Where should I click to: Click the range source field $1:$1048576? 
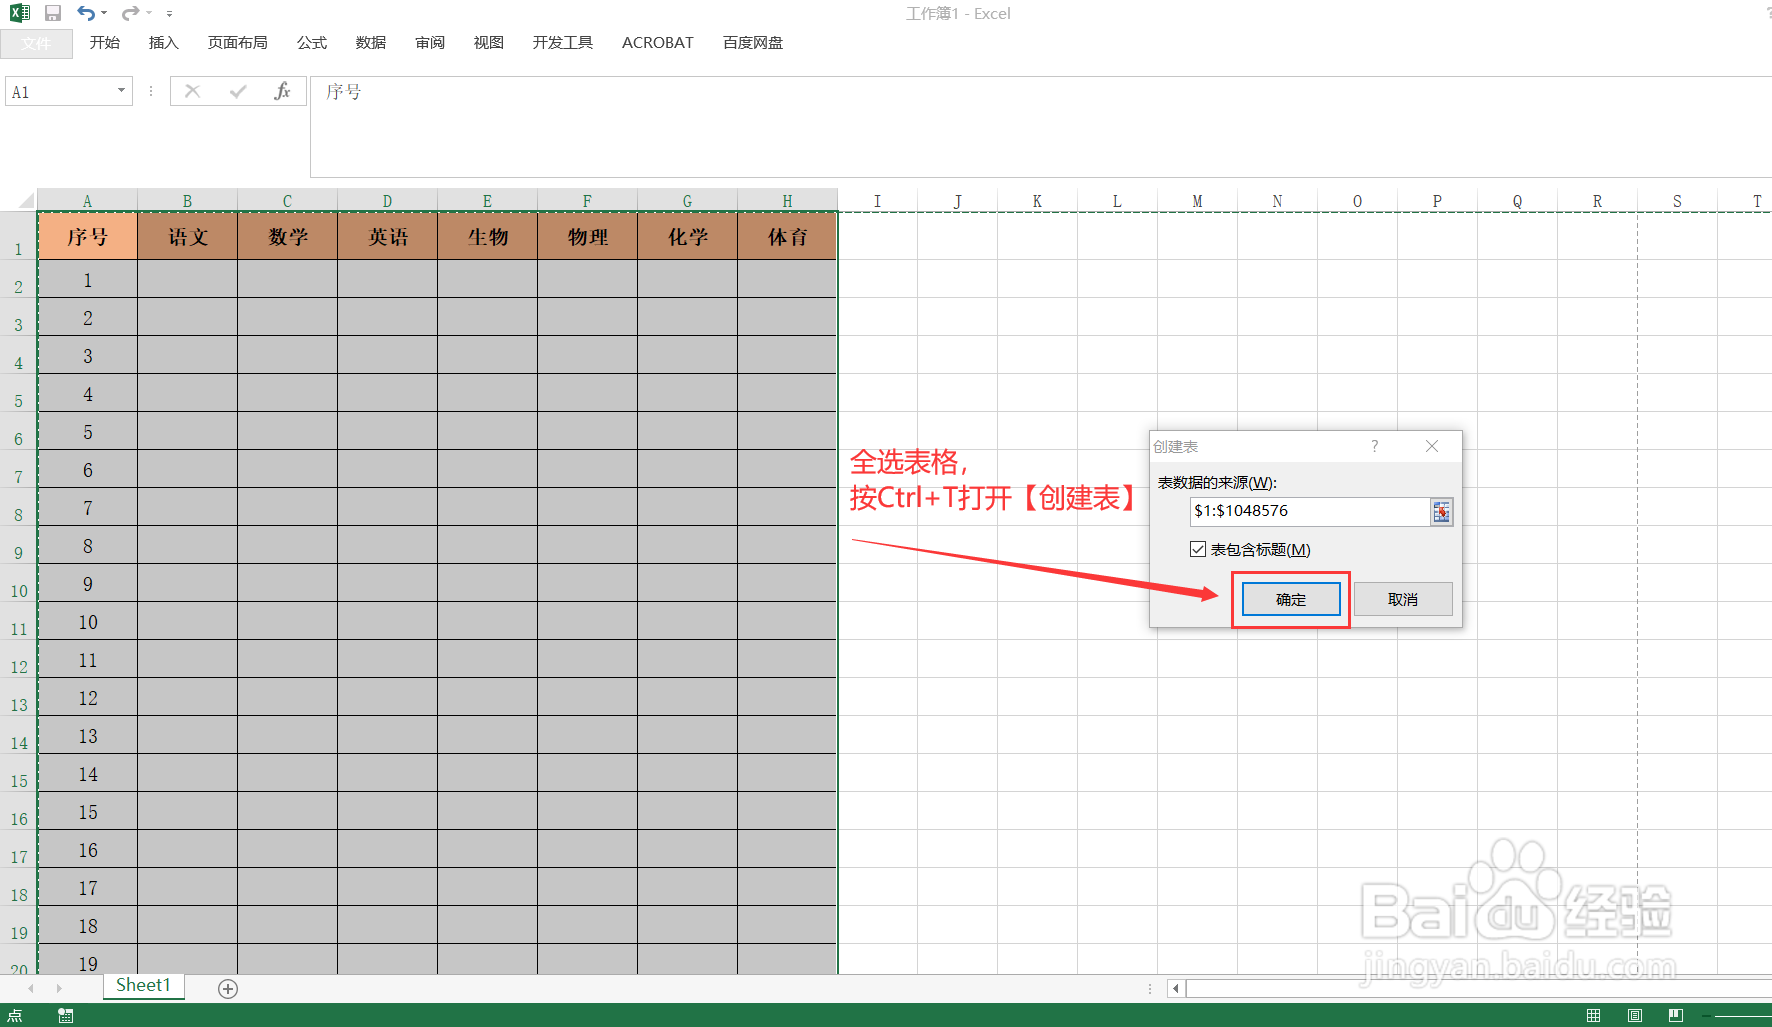coord(1309,511)
